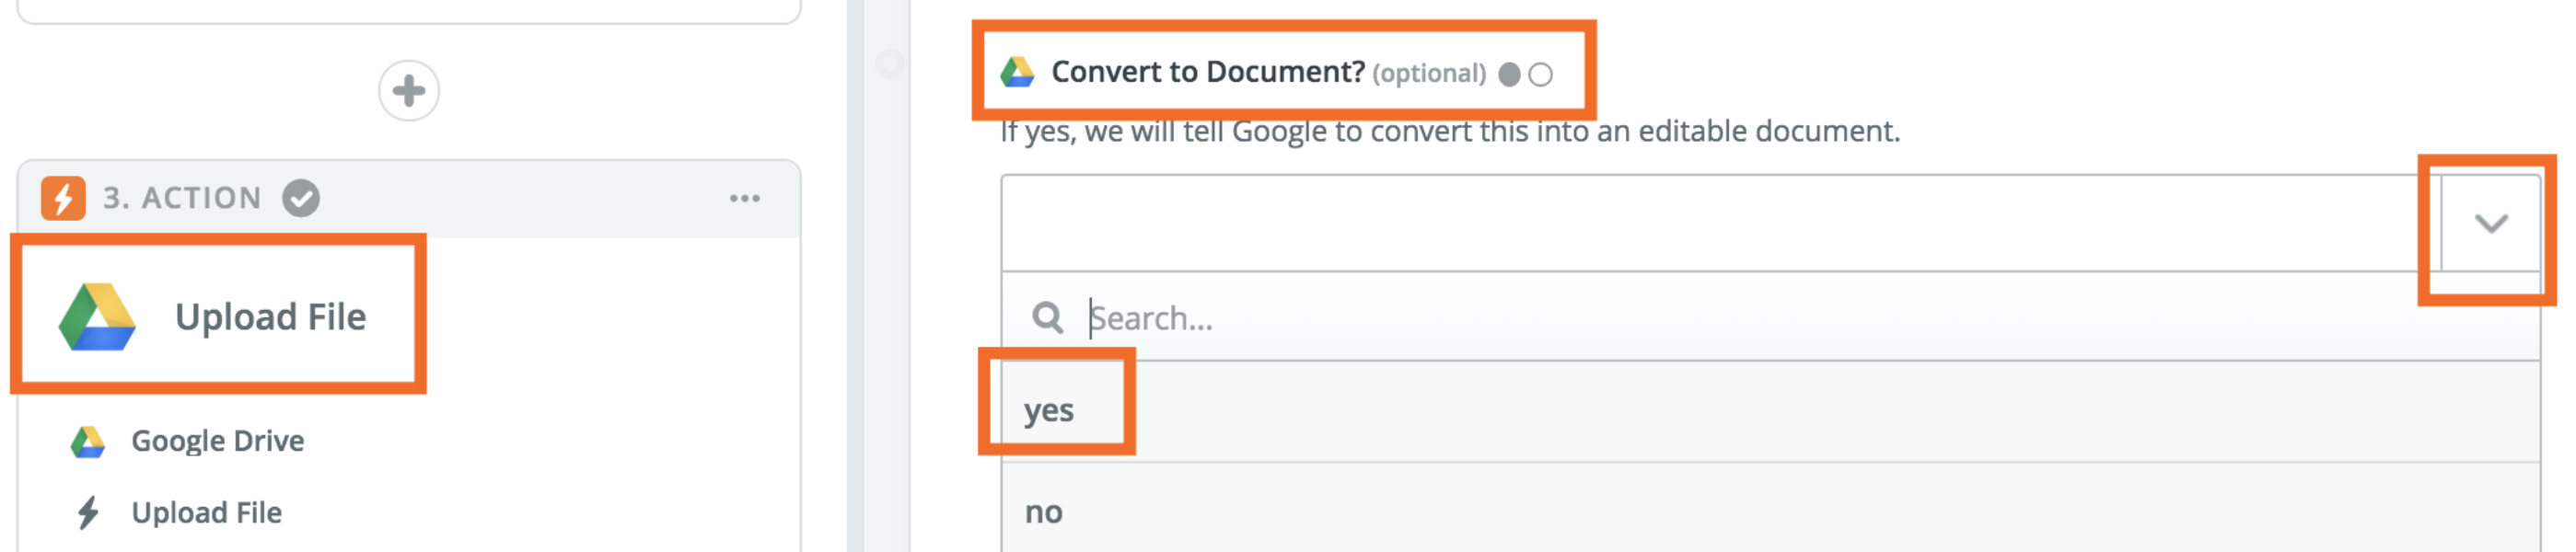Expand the Convert to Document dropdown arrow
The width and height of the screenshot is (2576, 552).
tap(2490, 223)
